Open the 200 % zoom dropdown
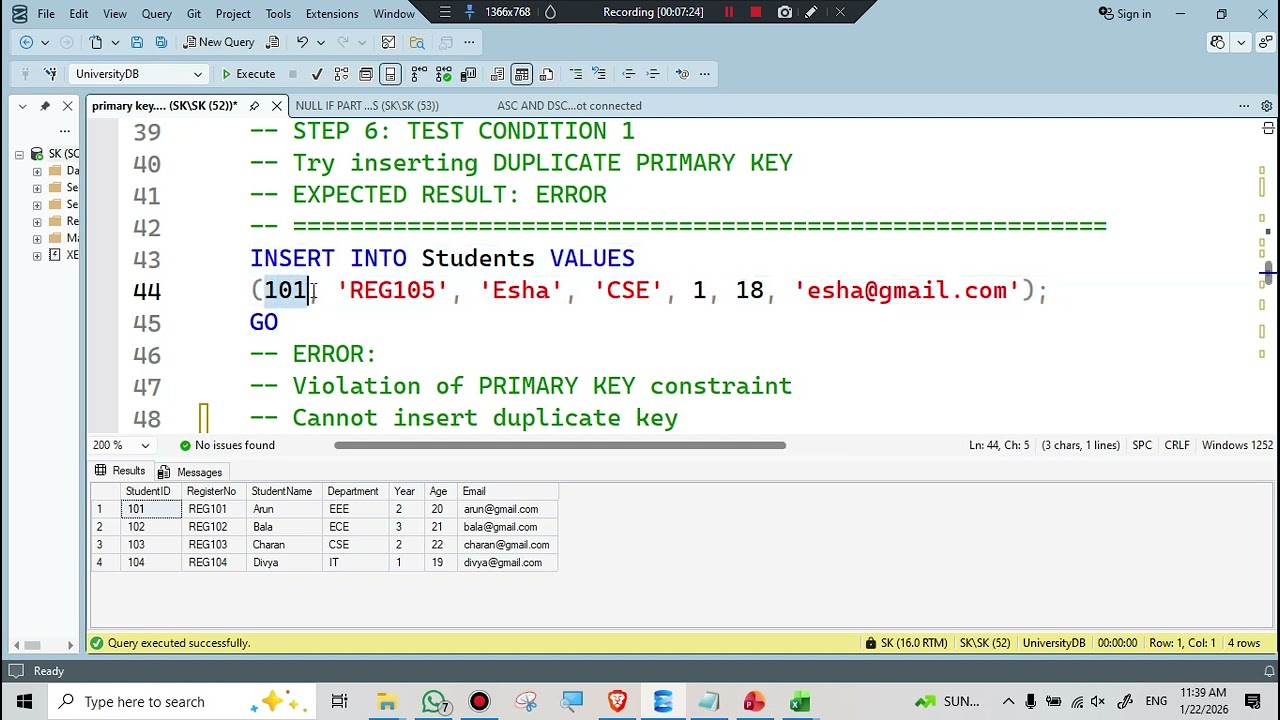Image resolution: width=1280 pixels, height=720 pixels. [x=145, y=445]
